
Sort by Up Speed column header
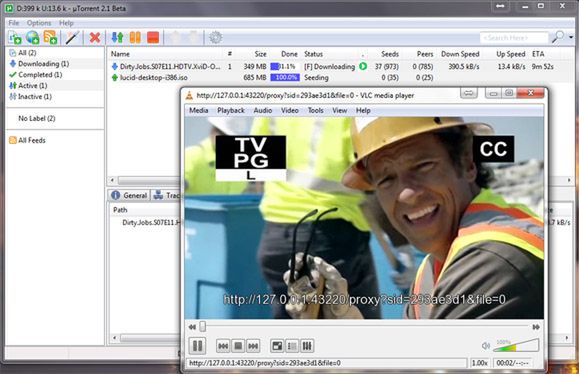(x=511, y=54)
